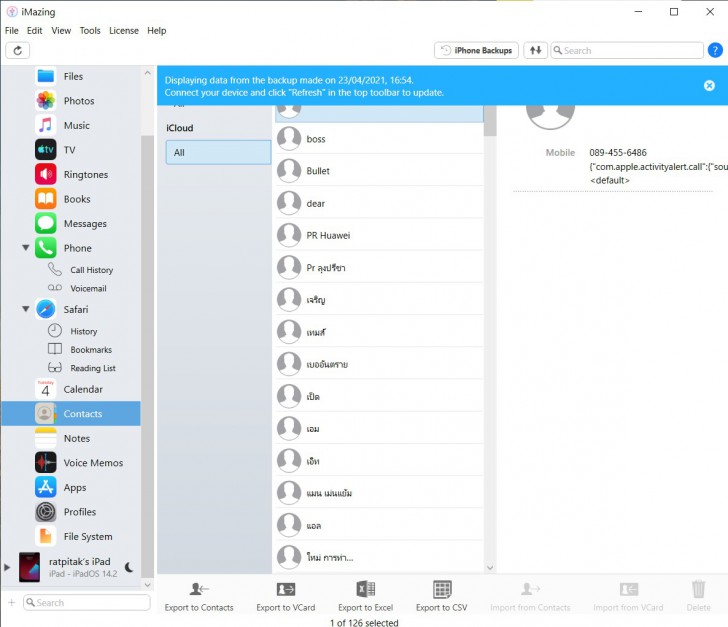Select contact dear

tap(379, 203)
